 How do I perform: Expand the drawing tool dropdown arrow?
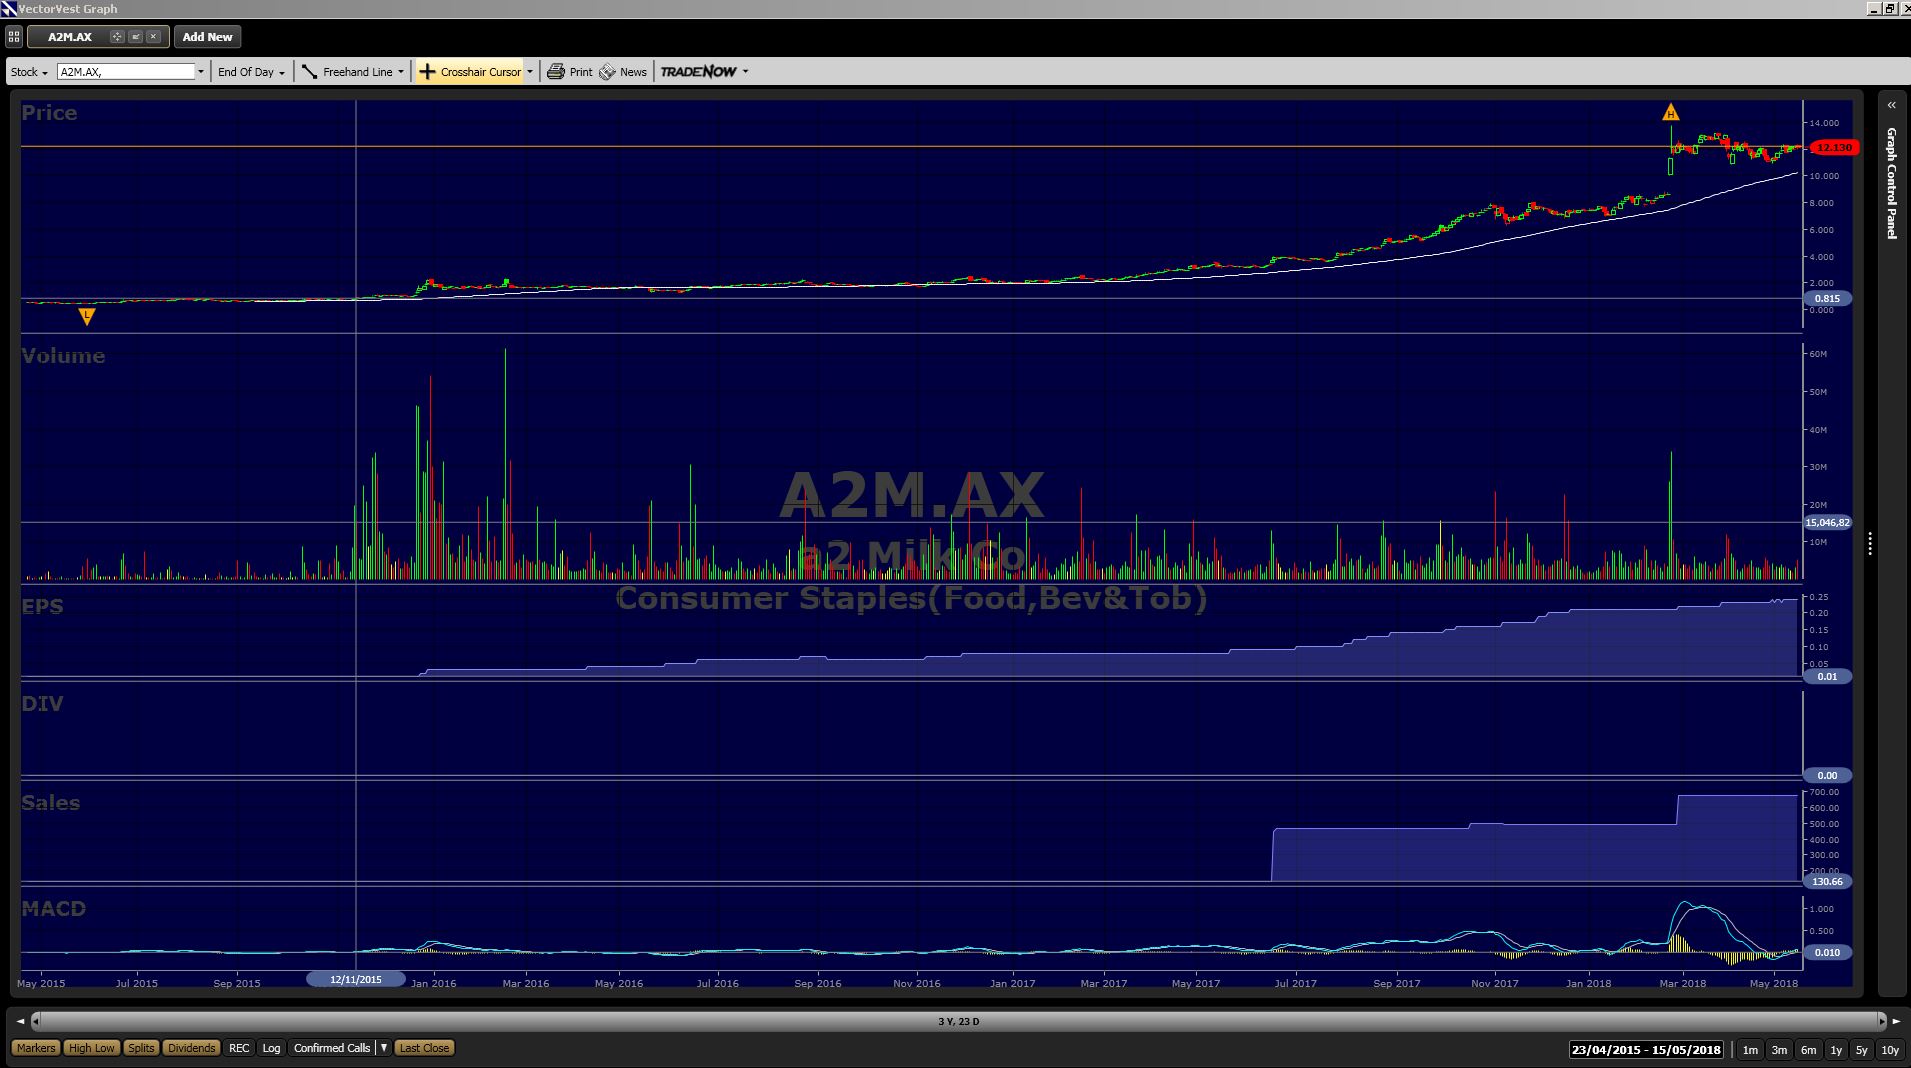pos(401,72)
